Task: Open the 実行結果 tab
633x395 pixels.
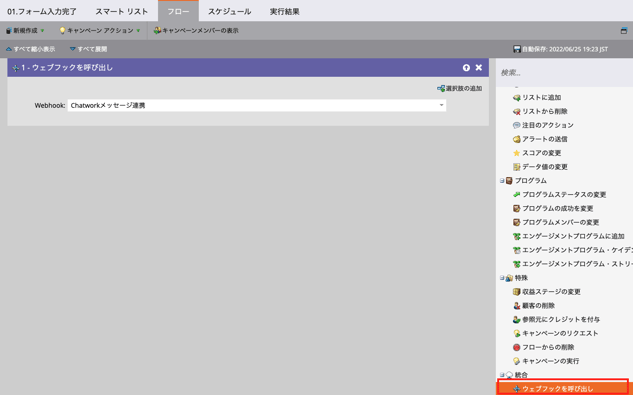Action: tap(285, 11)
